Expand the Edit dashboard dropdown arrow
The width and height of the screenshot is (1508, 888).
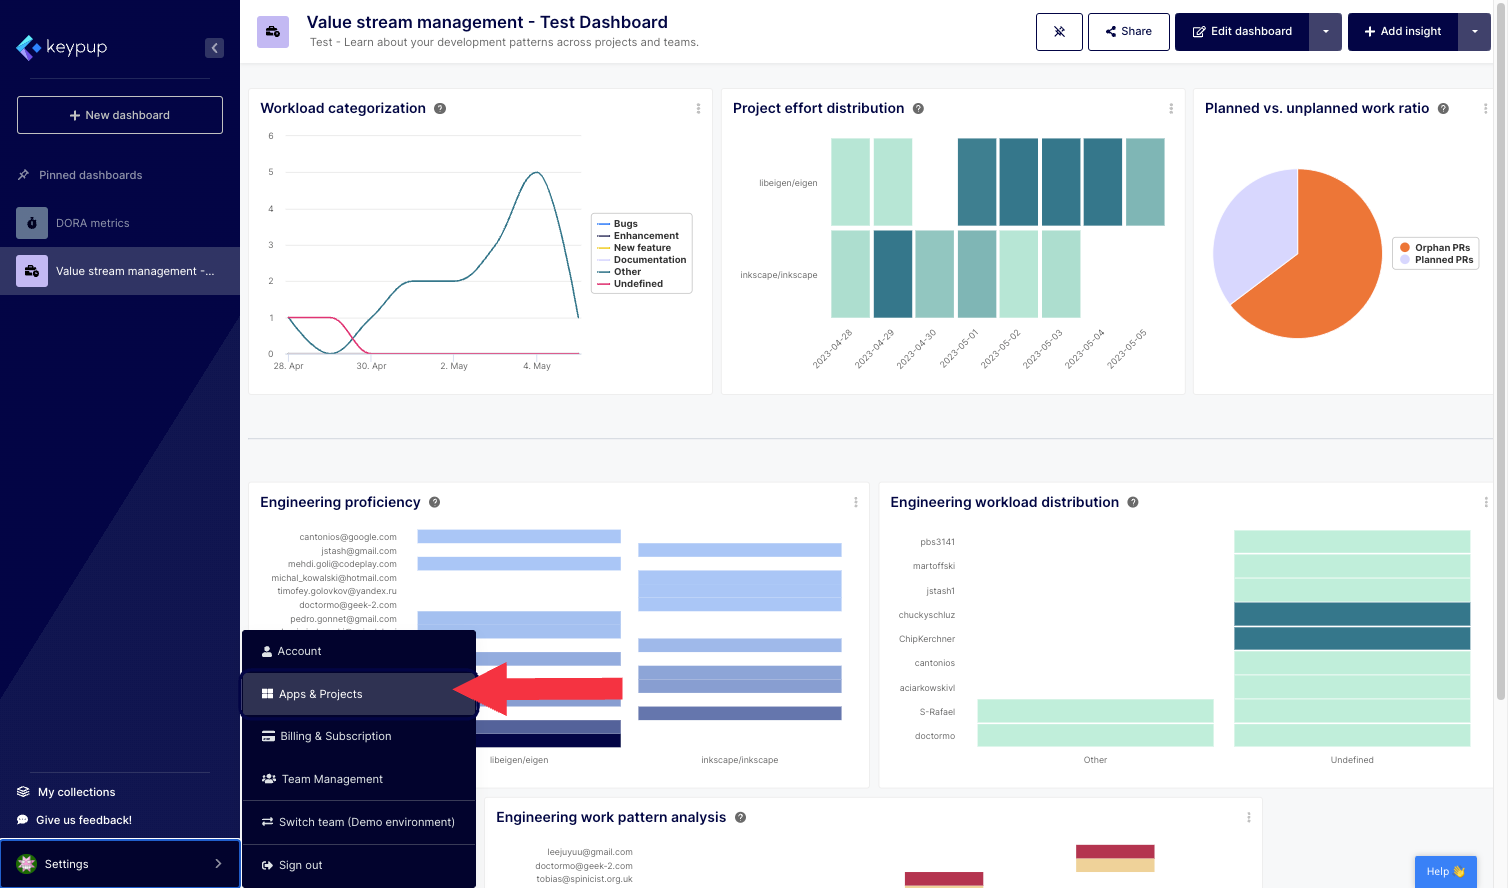1326,32
